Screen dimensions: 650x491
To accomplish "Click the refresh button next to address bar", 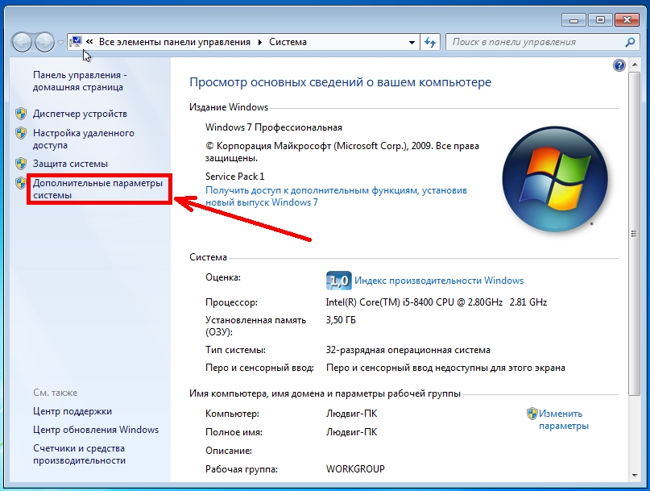I will coord(430,42).
